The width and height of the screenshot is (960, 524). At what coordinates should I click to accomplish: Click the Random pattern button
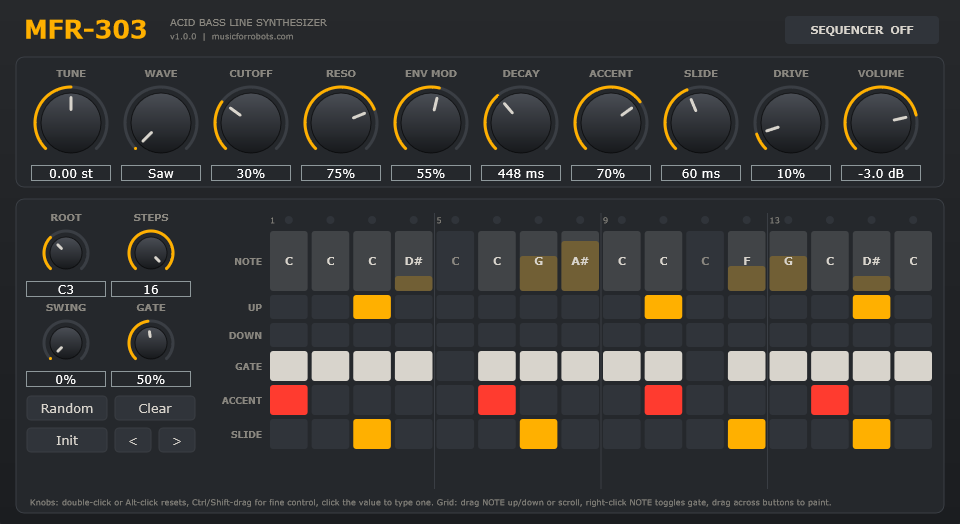click(x=67, y=408)
